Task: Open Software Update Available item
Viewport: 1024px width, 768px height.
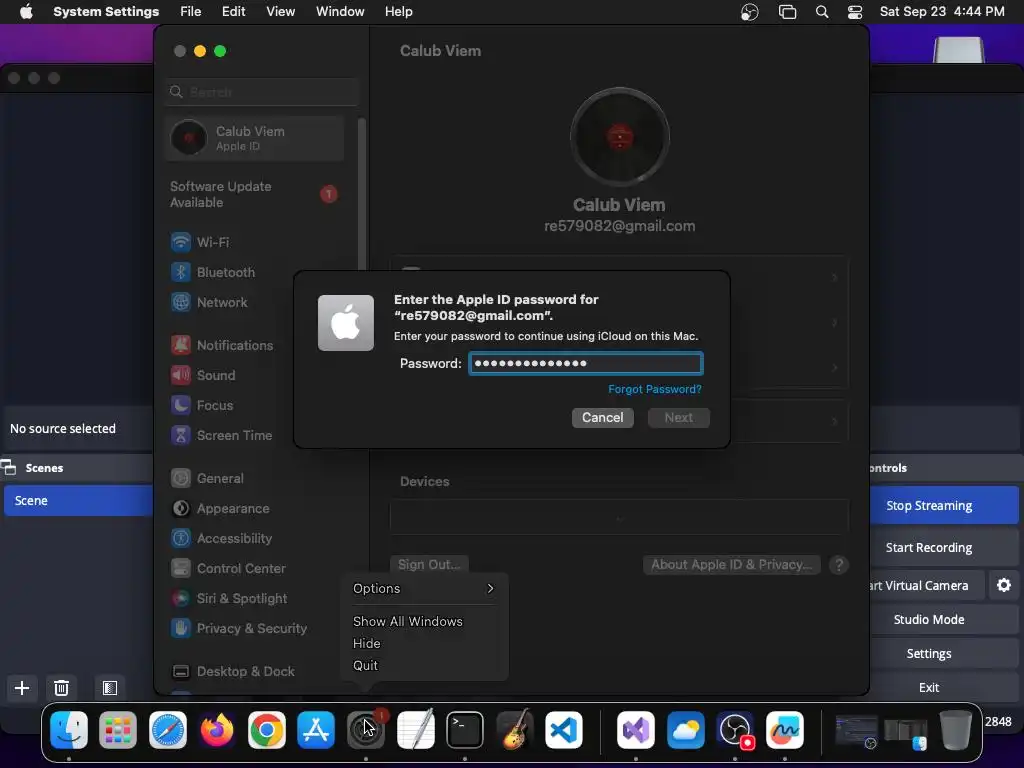Action: (255, 194)
